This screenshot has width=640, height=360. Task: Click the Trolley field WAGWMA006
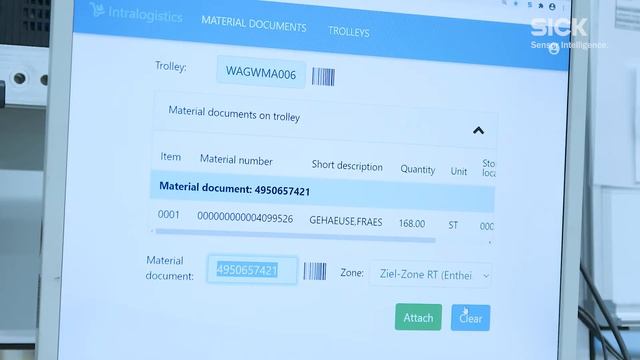pyautogui.click(x=261, y=73)
